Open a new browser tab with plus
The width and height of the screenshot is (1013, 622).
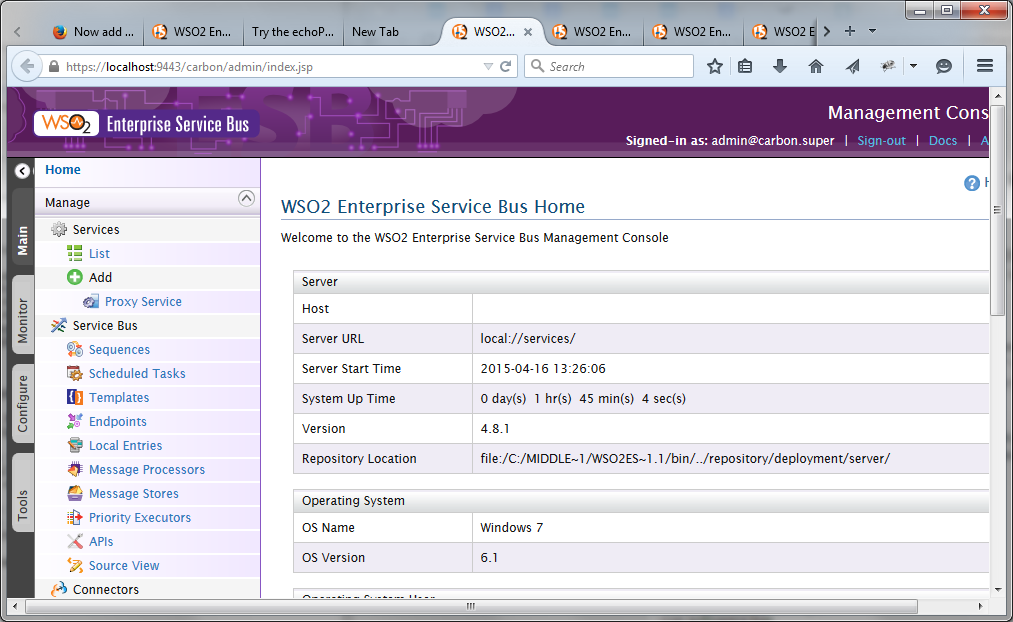click(850, 31)
